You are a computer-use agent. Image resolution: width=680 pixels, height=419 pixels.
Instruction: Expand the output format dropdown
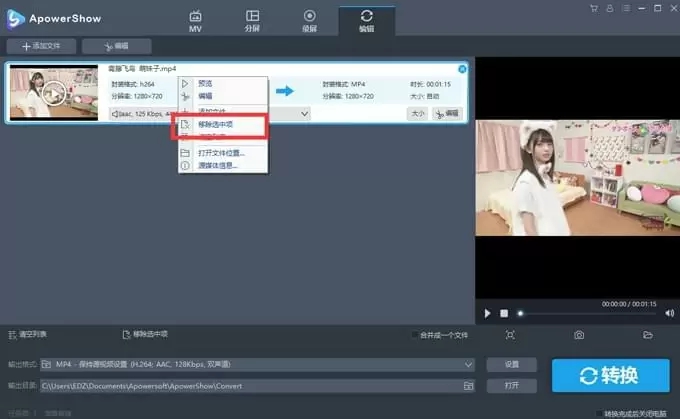point(468,364)
